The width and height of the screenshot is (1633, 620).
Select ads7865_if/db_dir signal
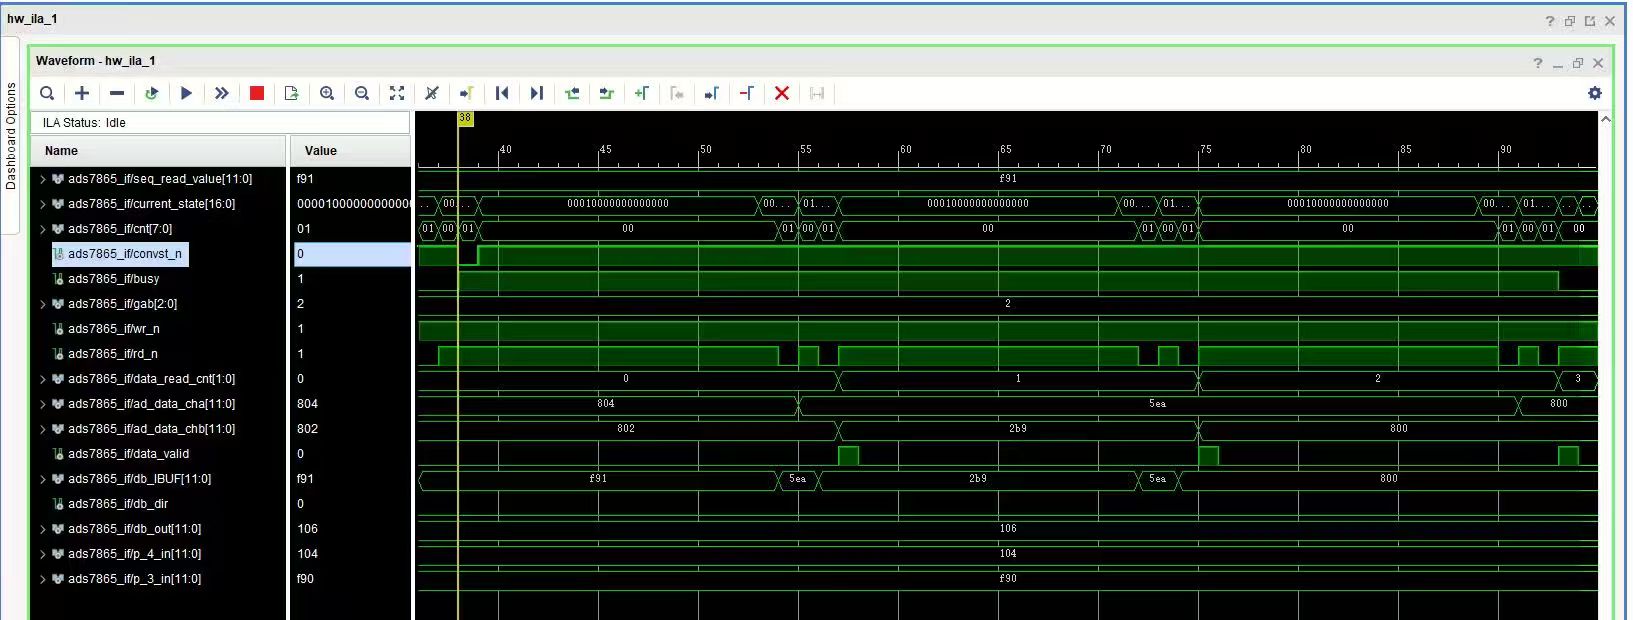117,504
